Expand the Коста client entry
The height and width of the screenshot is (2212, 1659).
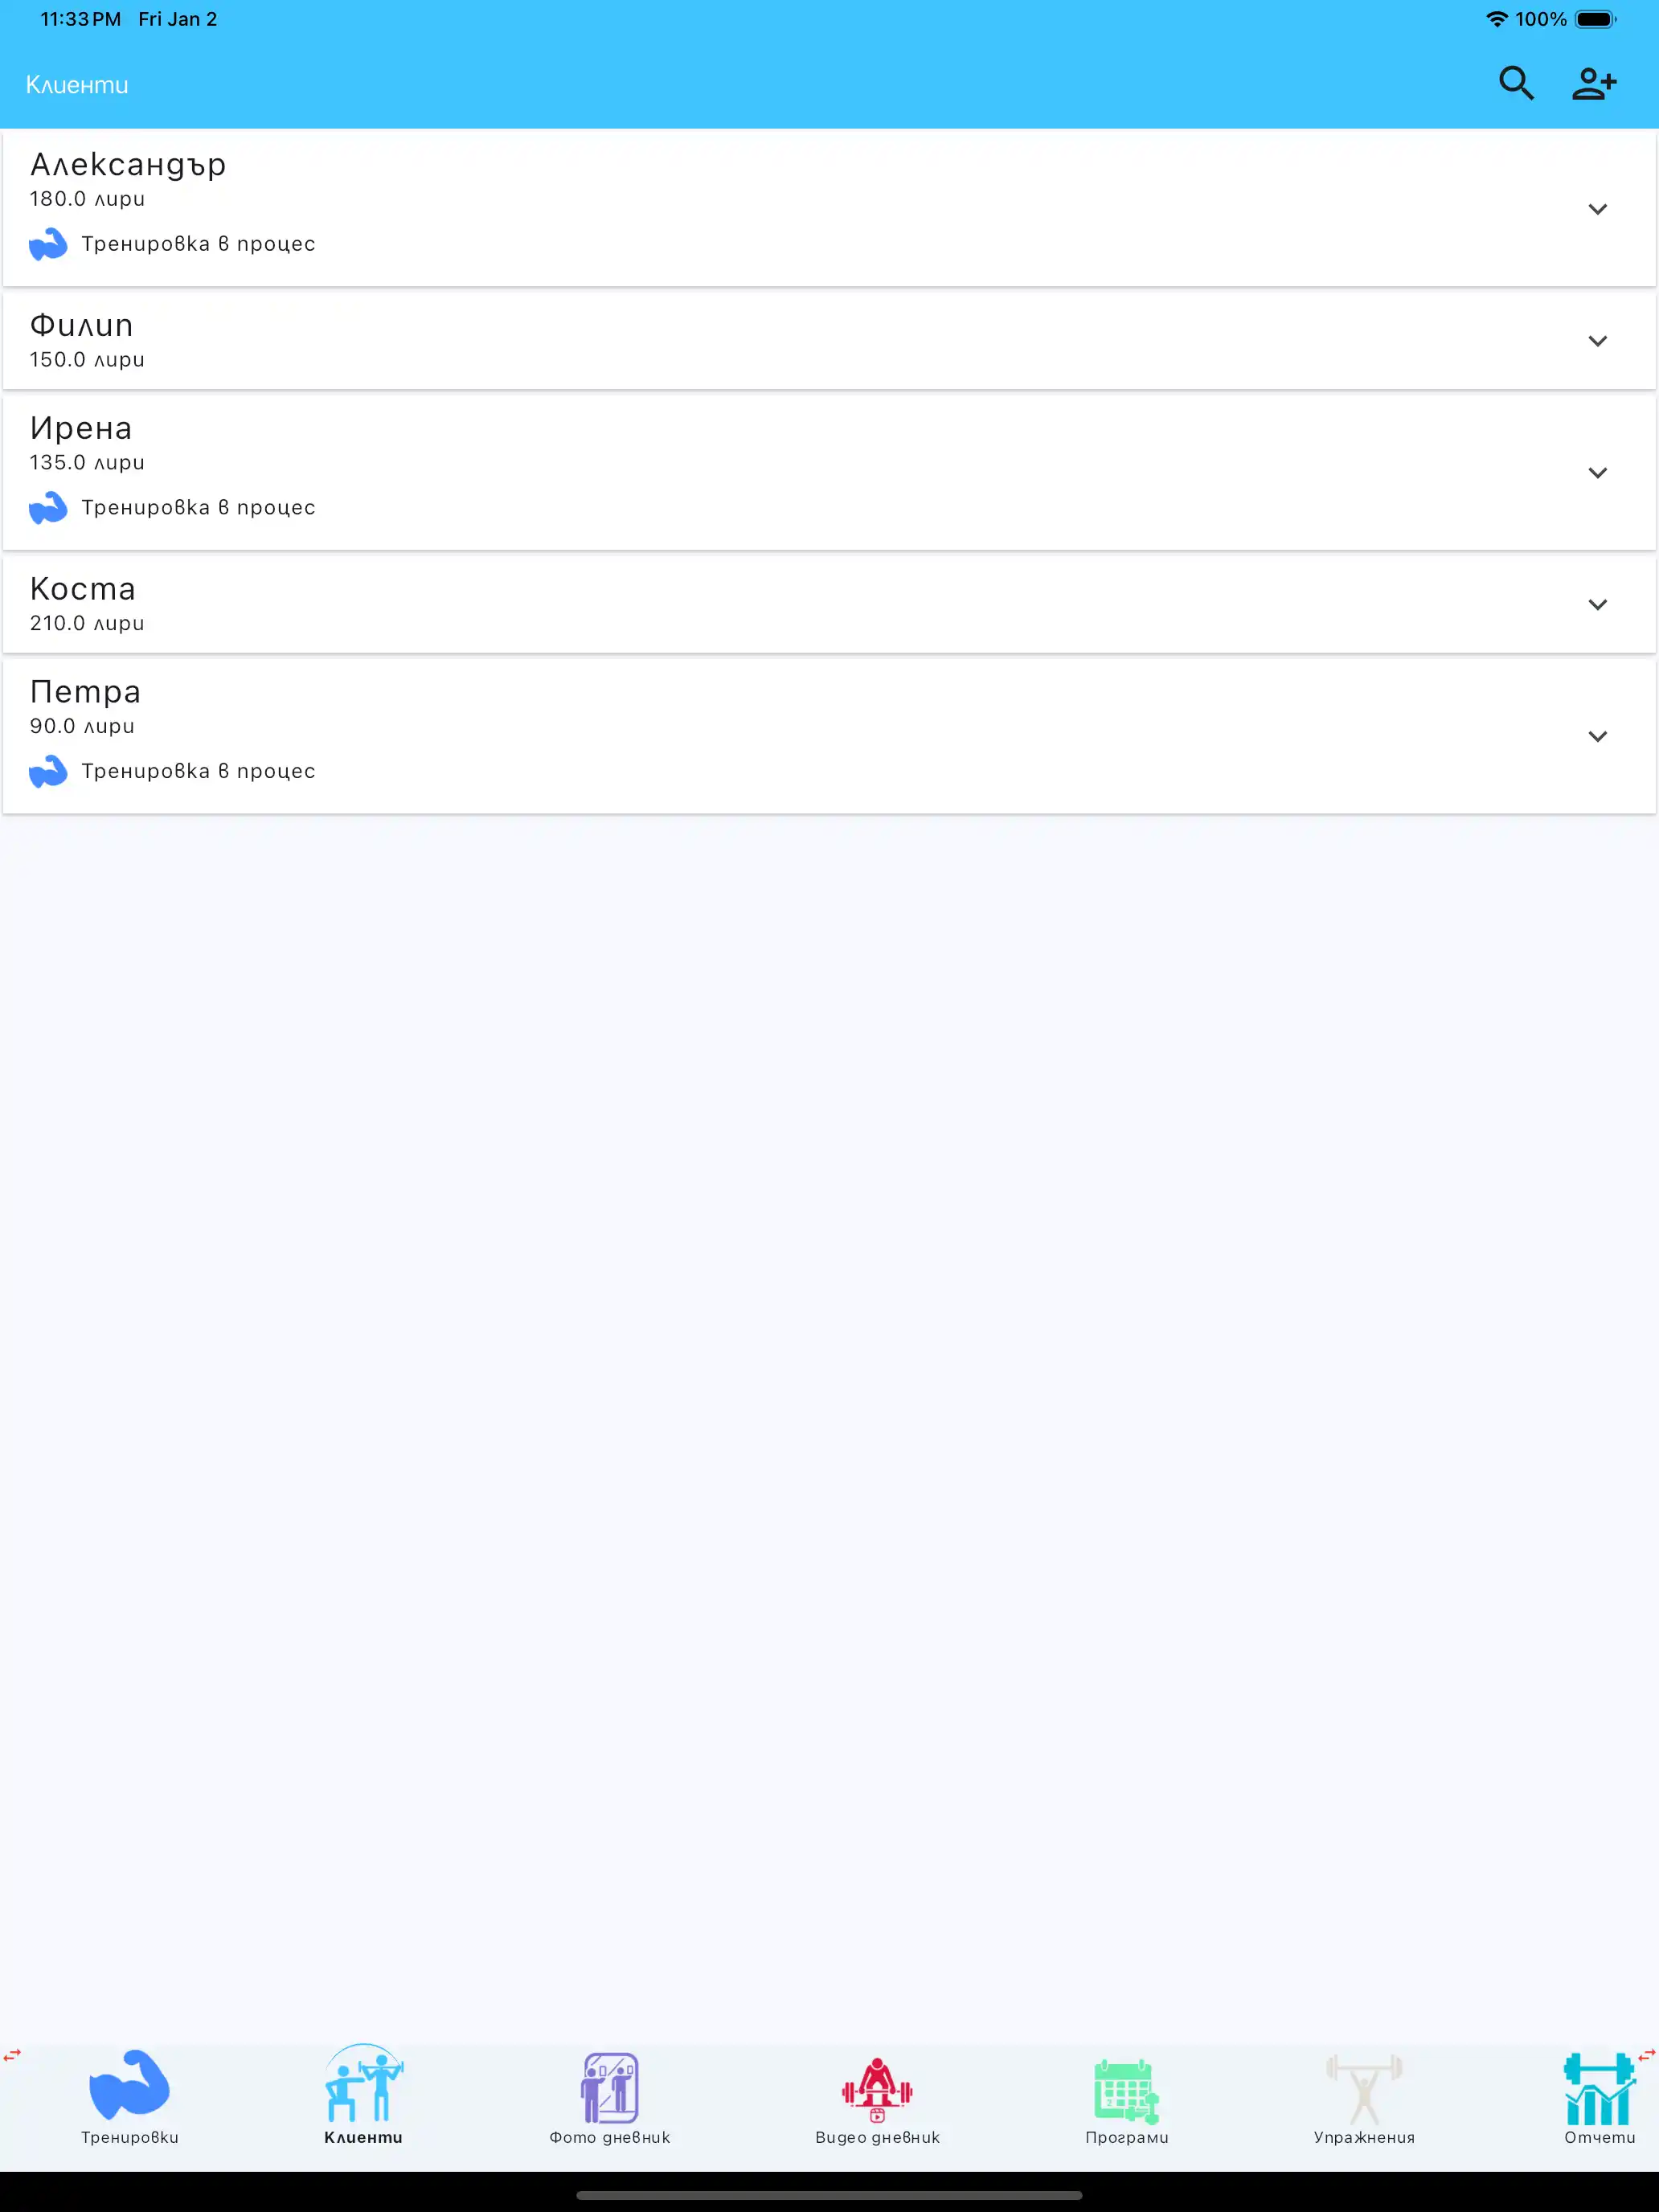click(x=1598, y=604)
